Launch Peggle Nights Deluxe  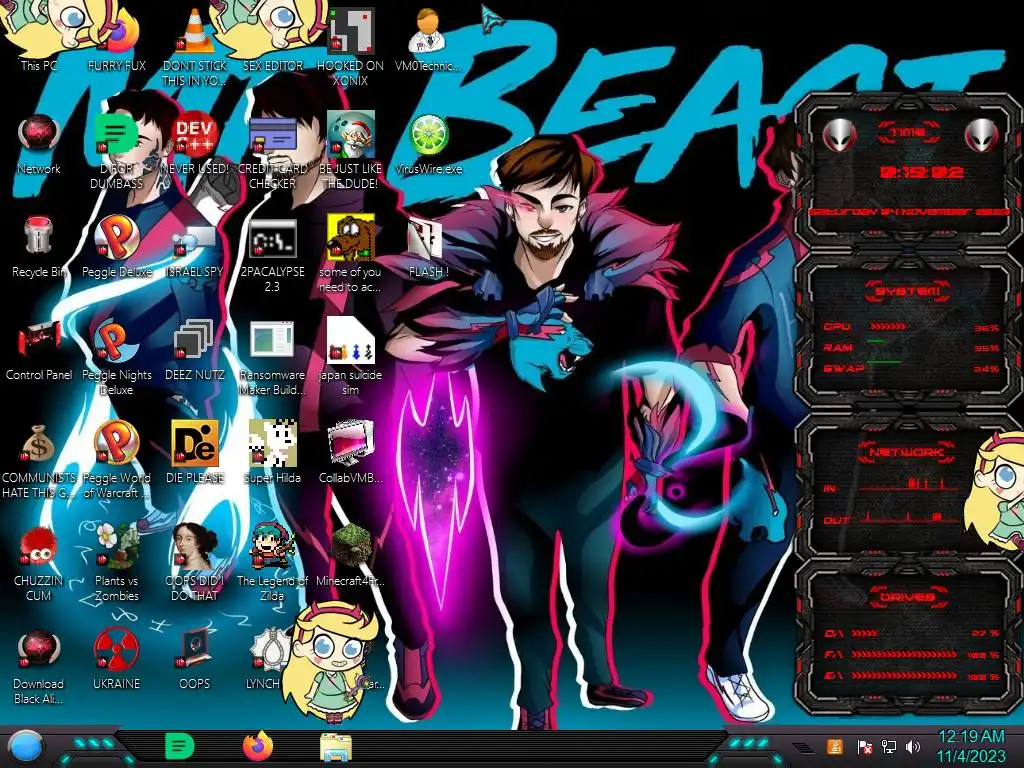(116, 341)
